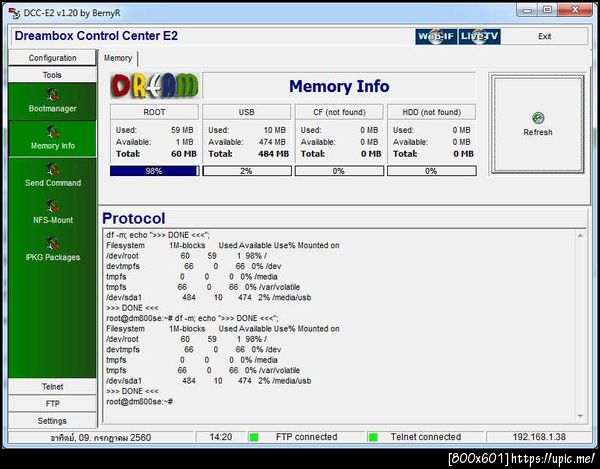The width and height of the screenshot is (600, 469).
Task: Click USB total '484 MB' value
Action: click(274, 154)
